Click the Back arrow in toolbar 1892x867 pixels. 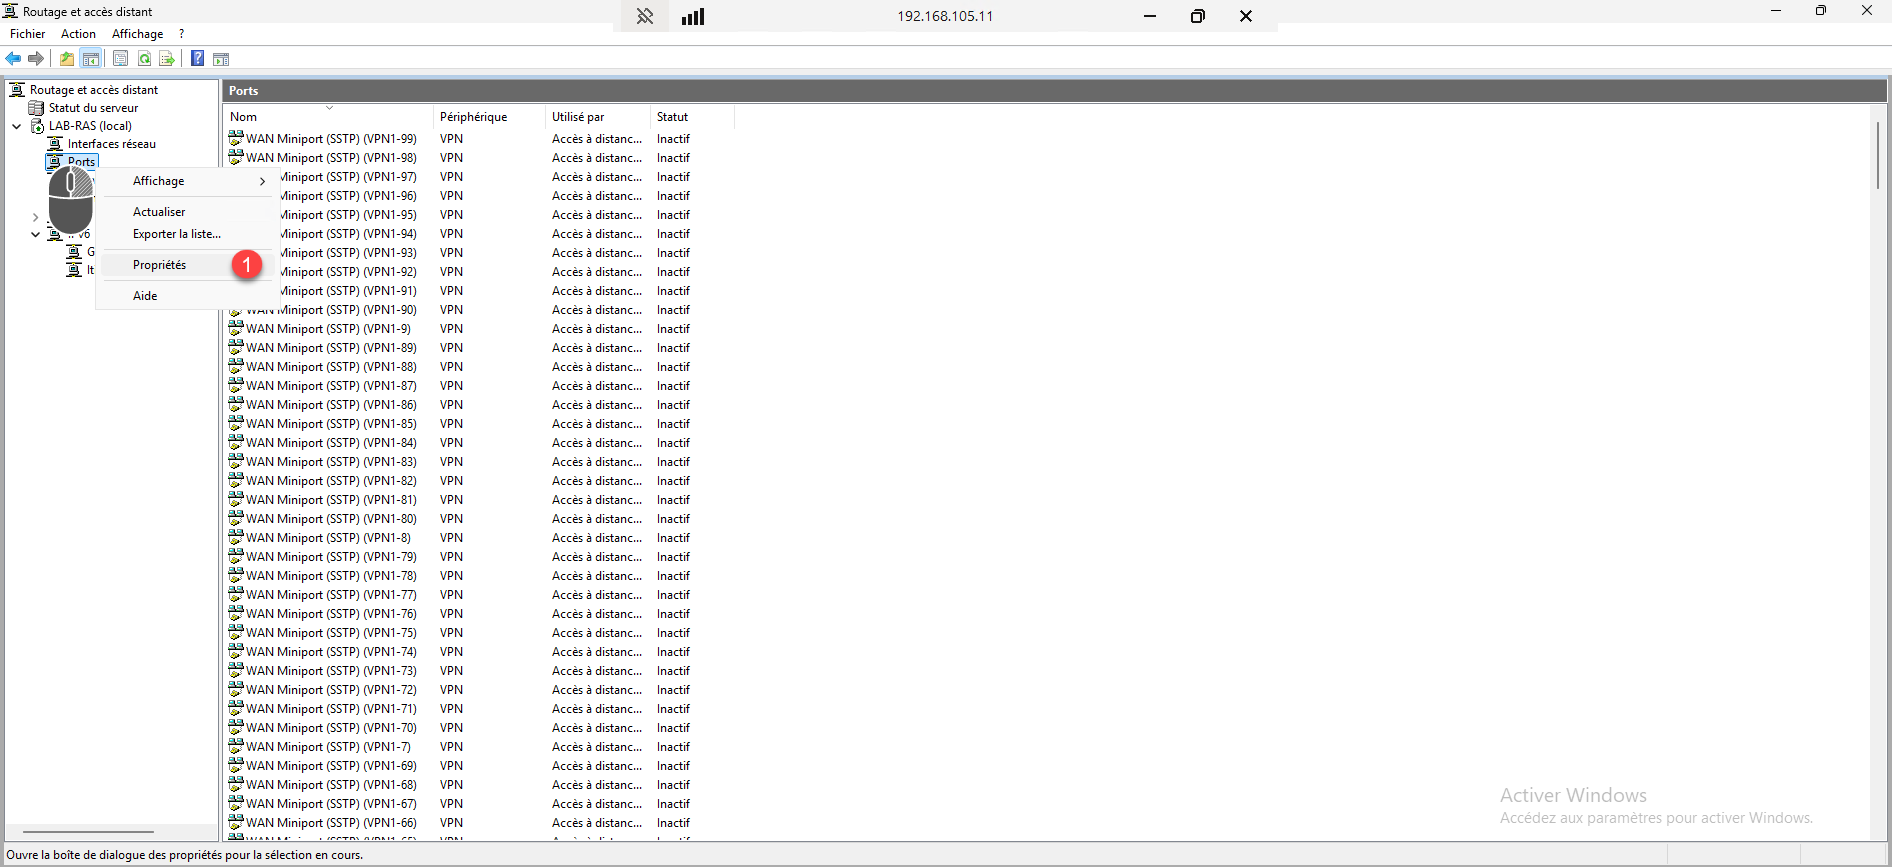tap(14, 59)
